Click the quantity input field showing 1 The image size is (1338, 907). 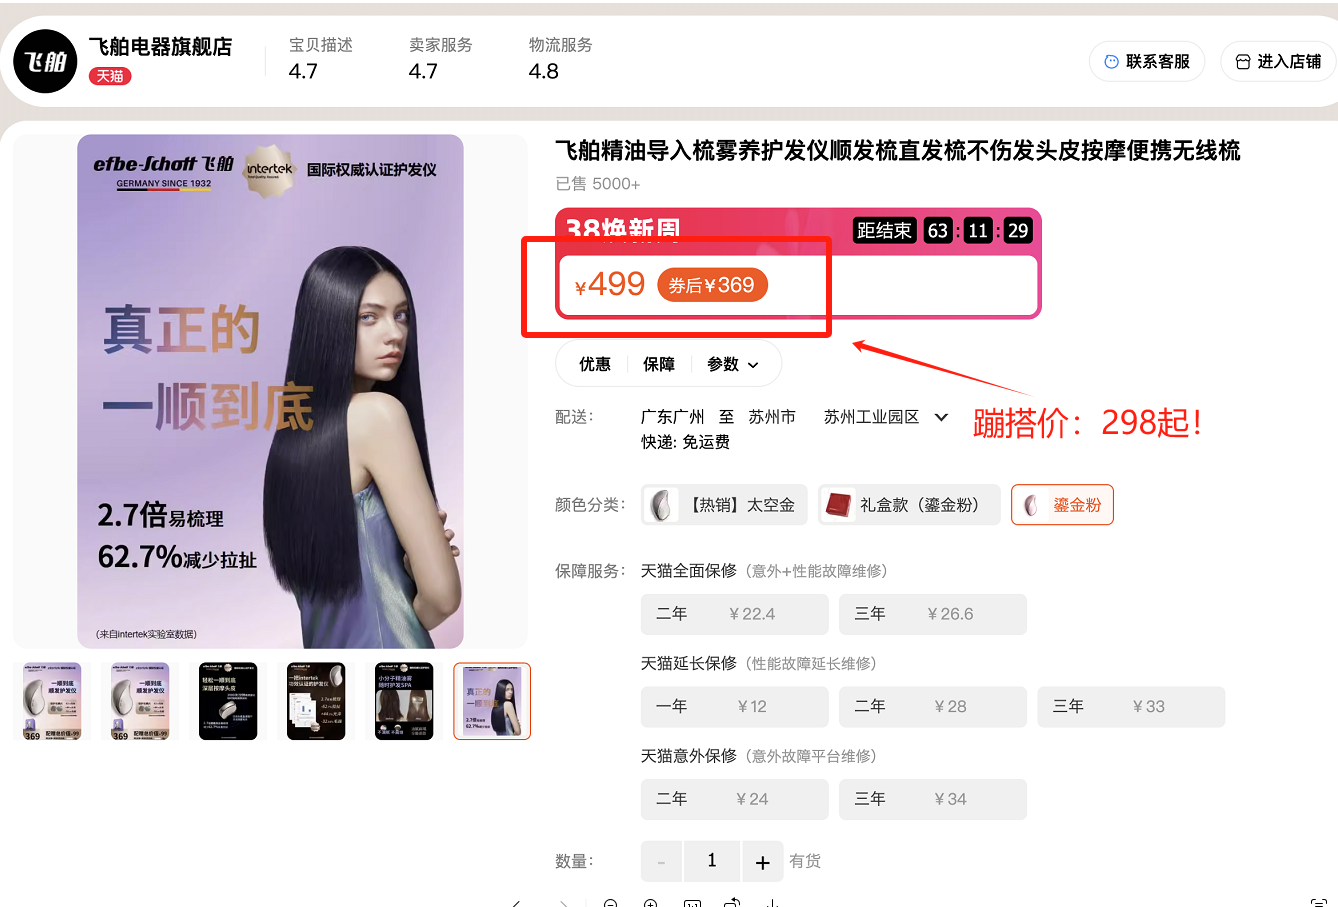tap(711, 861)
